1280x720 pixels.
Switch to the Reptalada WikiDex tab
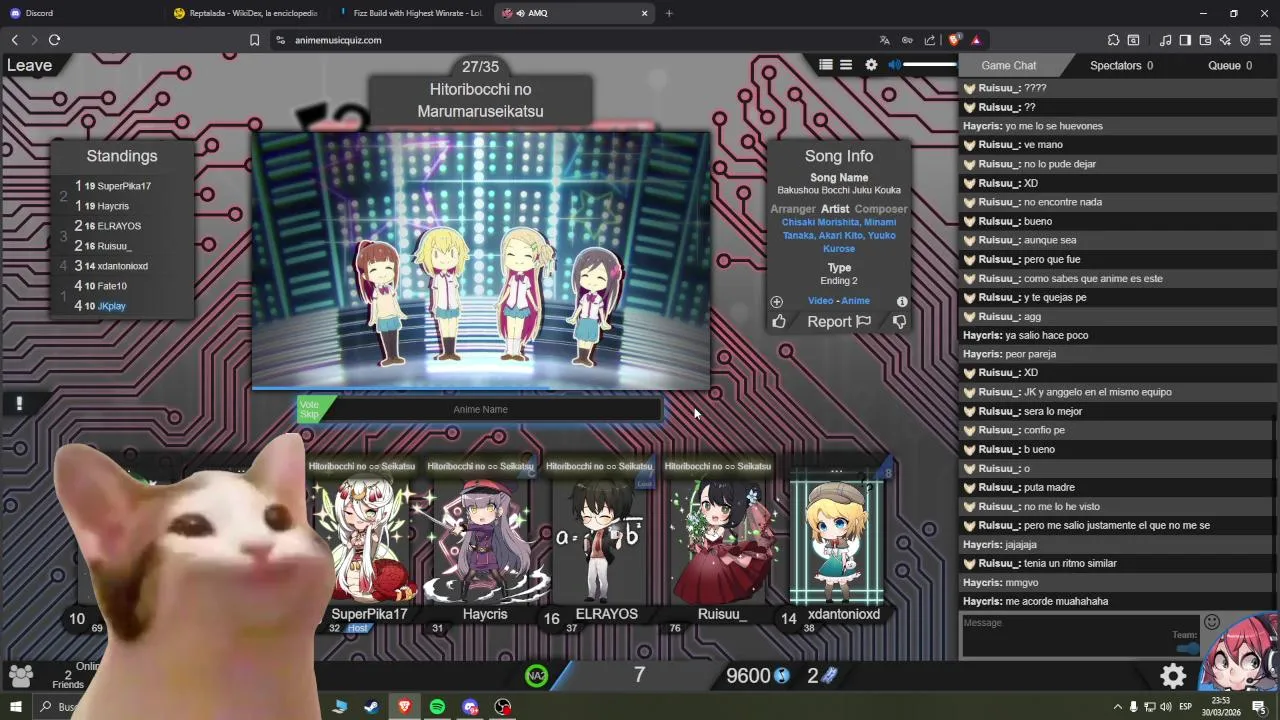coord(245,13)
